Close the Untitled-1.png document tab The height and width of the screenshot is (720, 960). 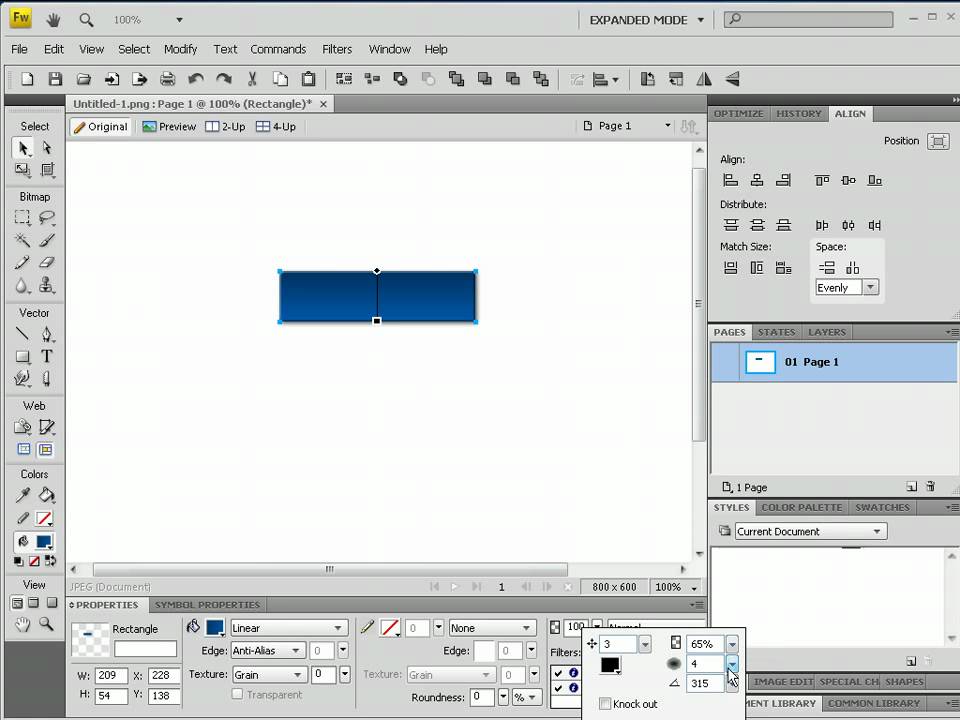click(323, 104)
